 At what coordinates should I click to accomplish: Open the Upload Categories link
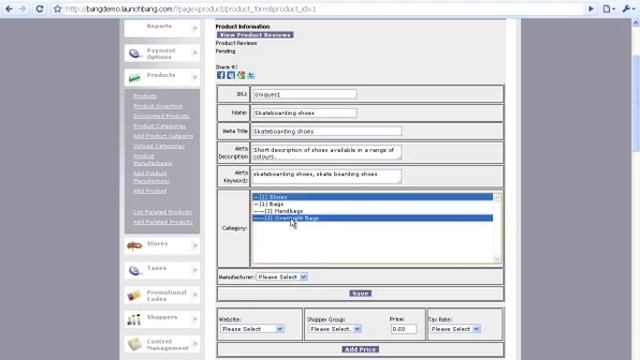pos(159,146)
